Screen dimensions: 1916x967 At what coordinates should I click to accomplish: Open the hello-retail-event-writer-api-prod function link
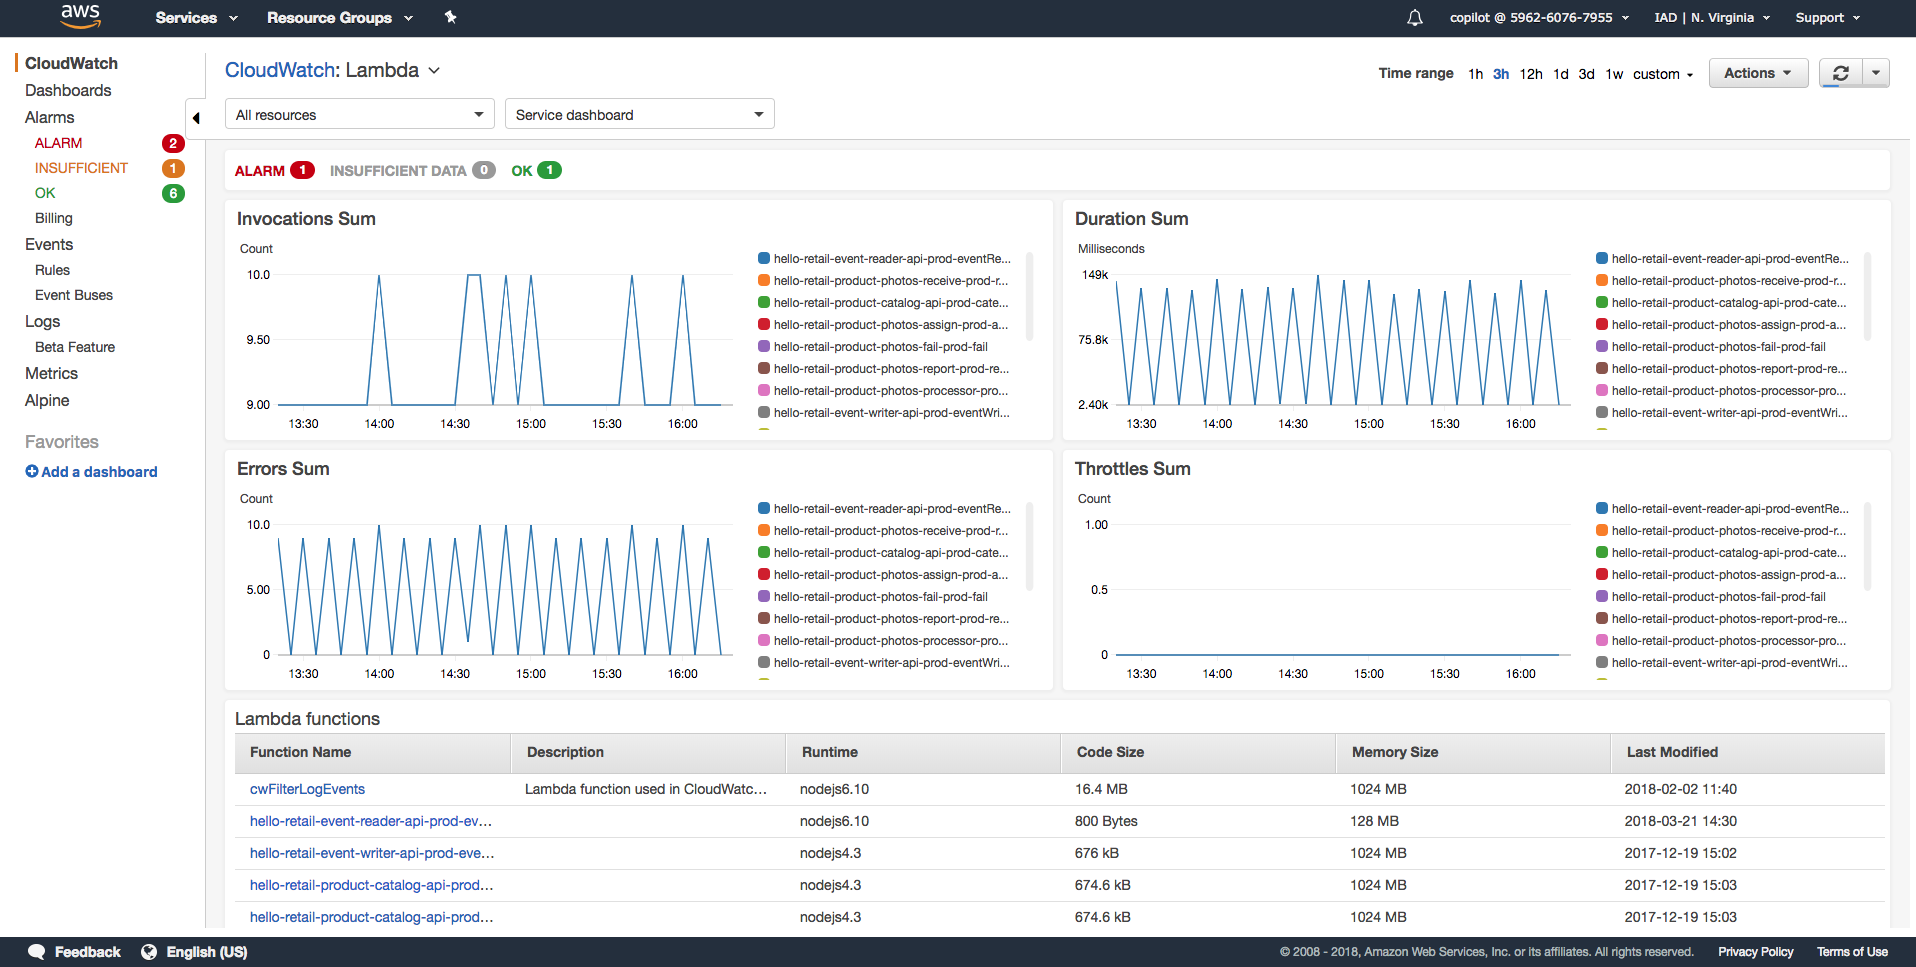372,853
